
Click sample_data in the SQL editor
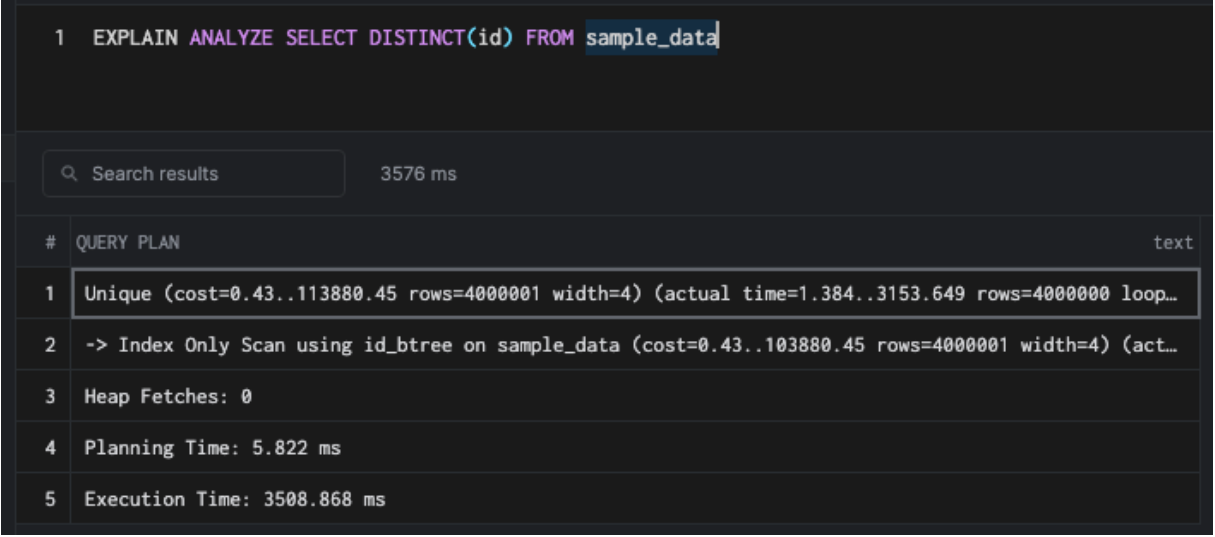(652, 39)
